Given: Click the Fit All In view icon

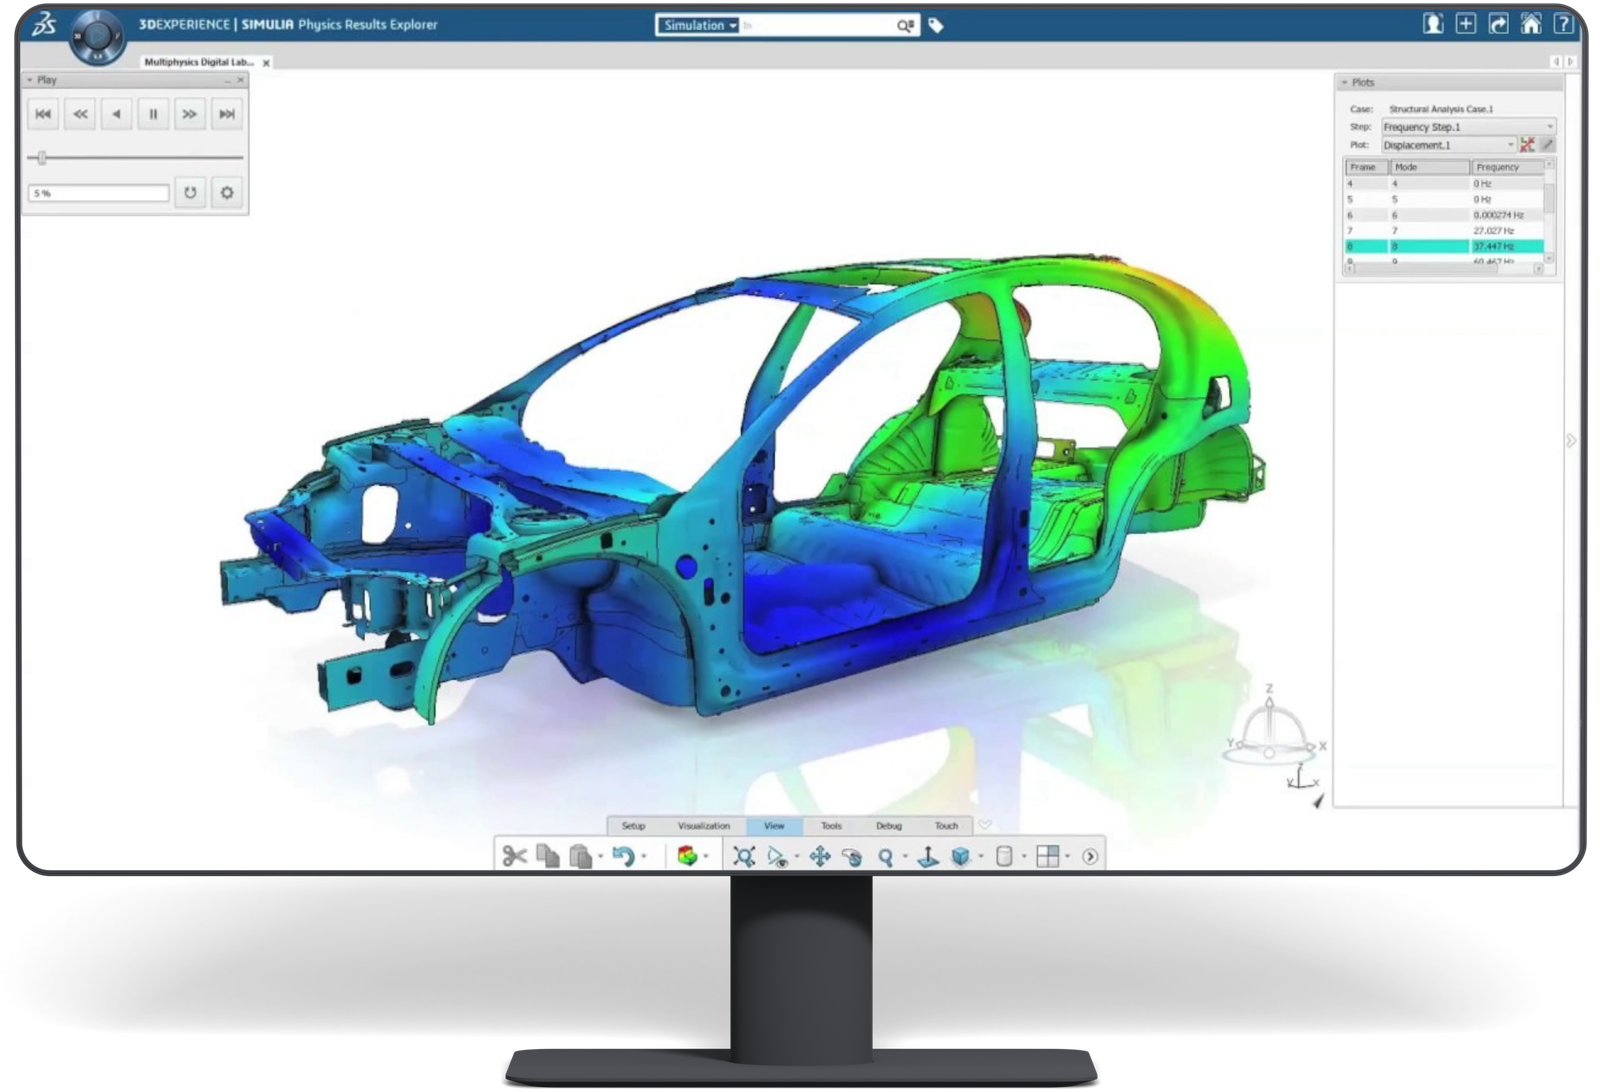Looking at the screenshot, I should (x=744, y=856).
